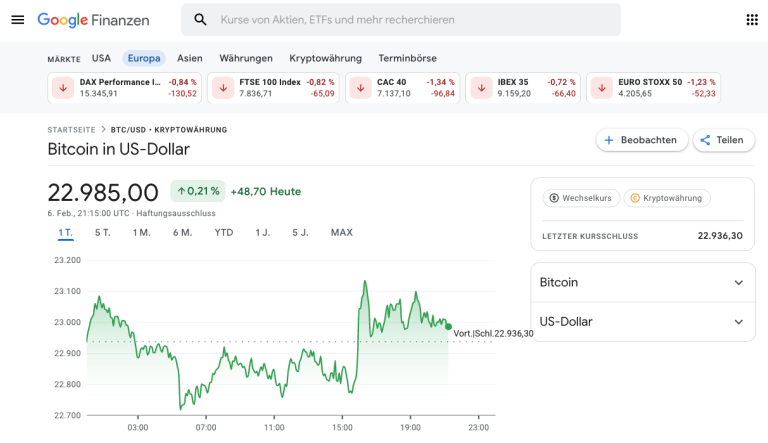Select the 5 T. chart range

point(103,233)
